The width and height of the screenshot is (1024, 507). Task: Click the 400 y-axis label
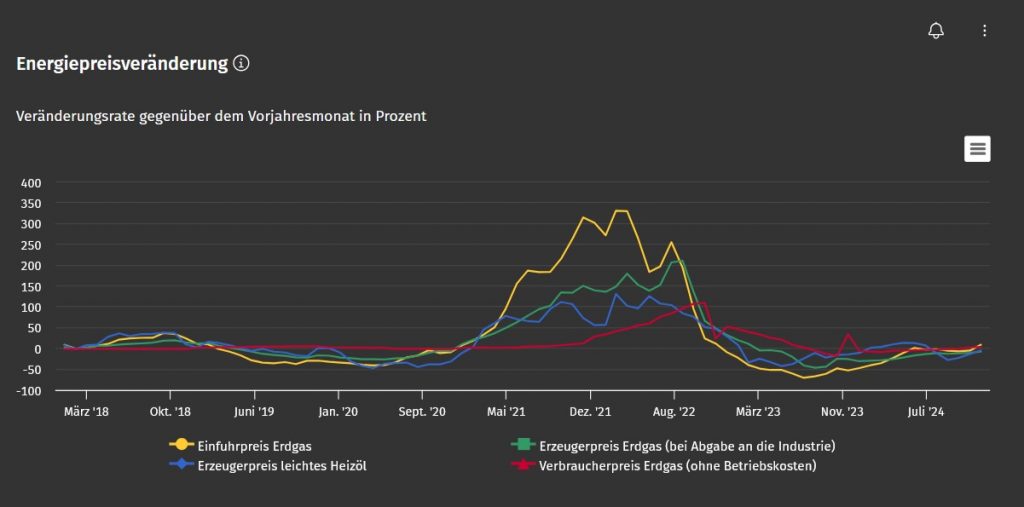[x=30, y=183]
